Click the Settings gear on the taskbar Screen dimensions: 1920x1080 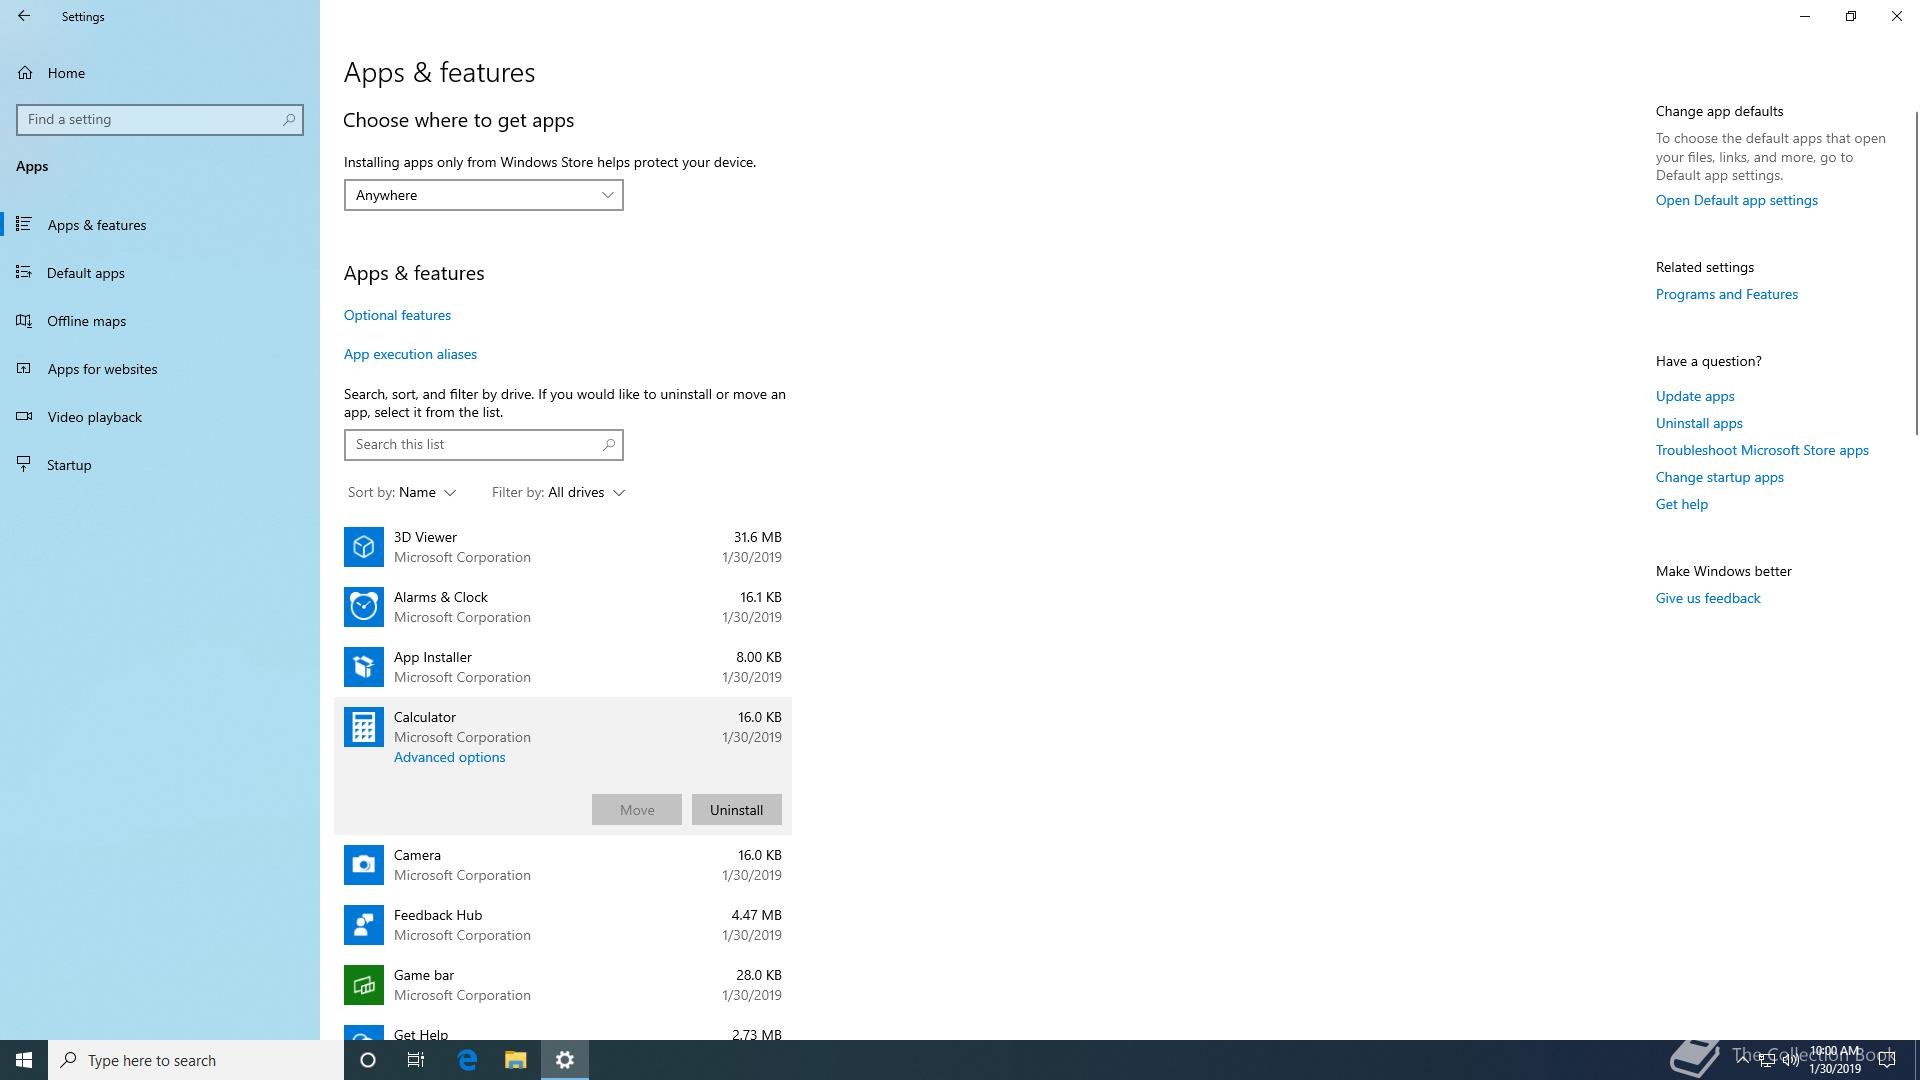[x=565, y=1060]
